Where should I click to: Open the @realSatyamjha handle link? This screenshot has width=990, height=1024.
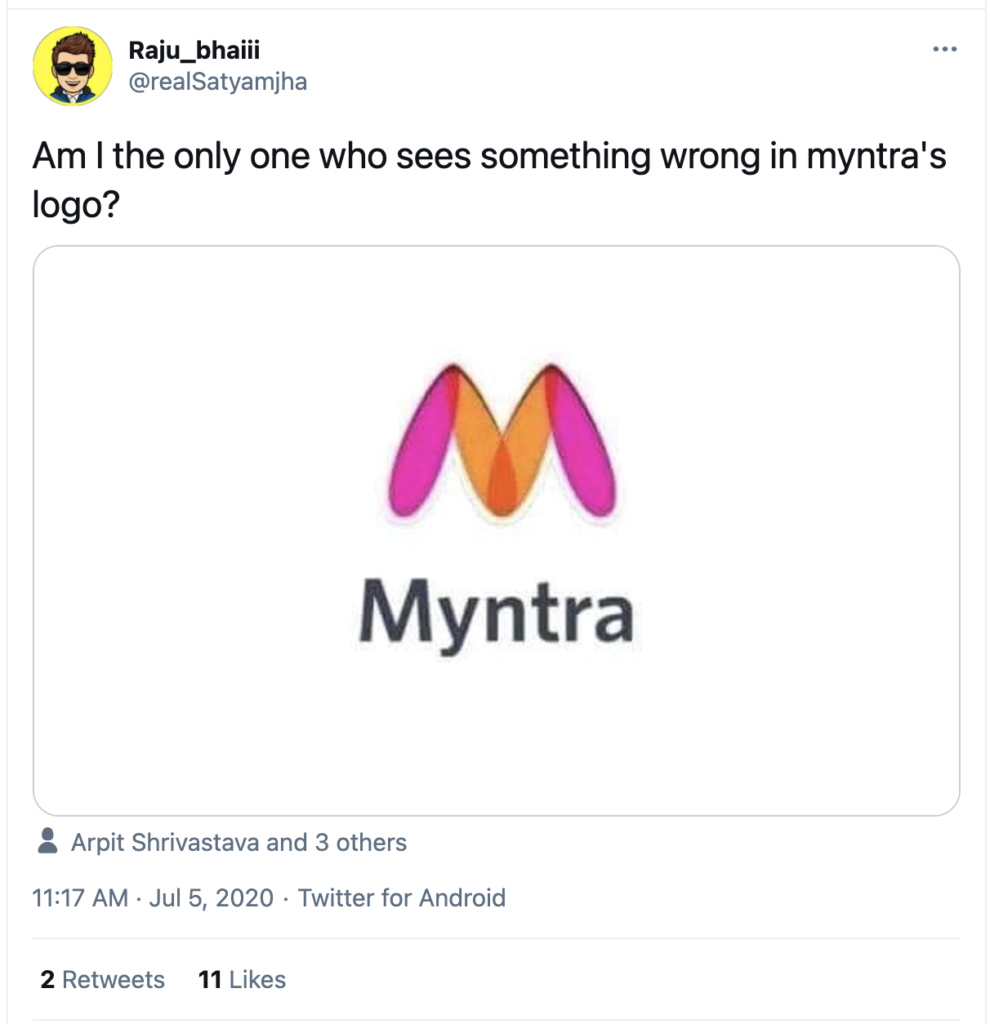(217, 82)
